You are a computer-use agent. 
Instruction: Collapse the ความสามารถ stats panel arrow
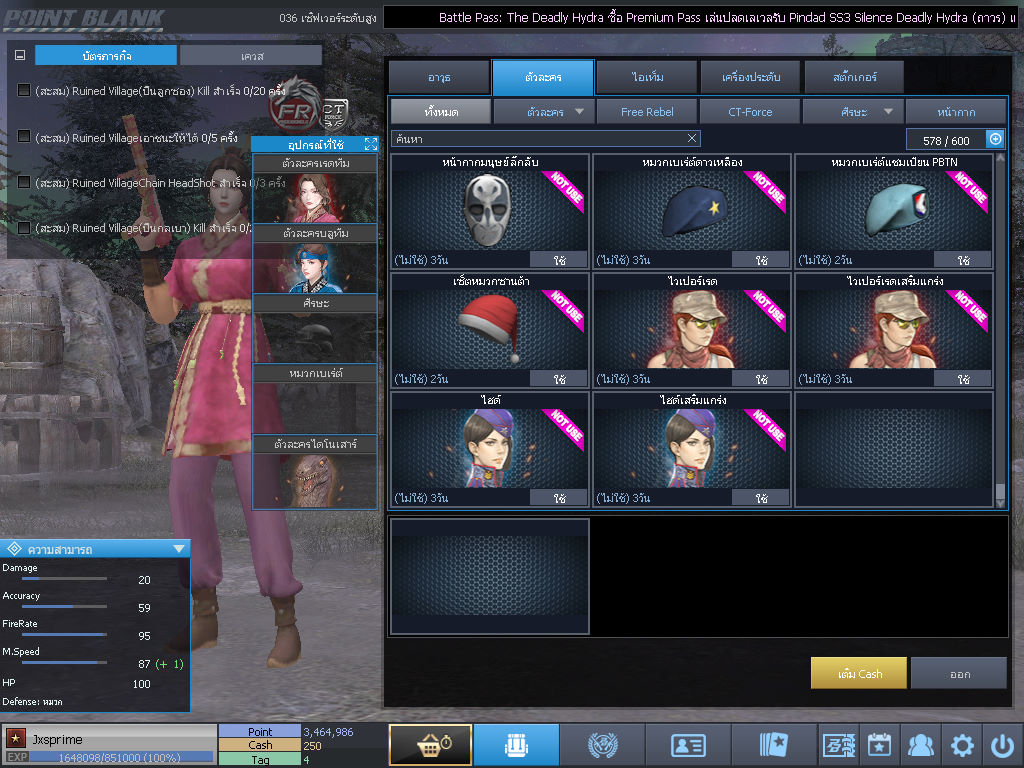pos(179,549)
